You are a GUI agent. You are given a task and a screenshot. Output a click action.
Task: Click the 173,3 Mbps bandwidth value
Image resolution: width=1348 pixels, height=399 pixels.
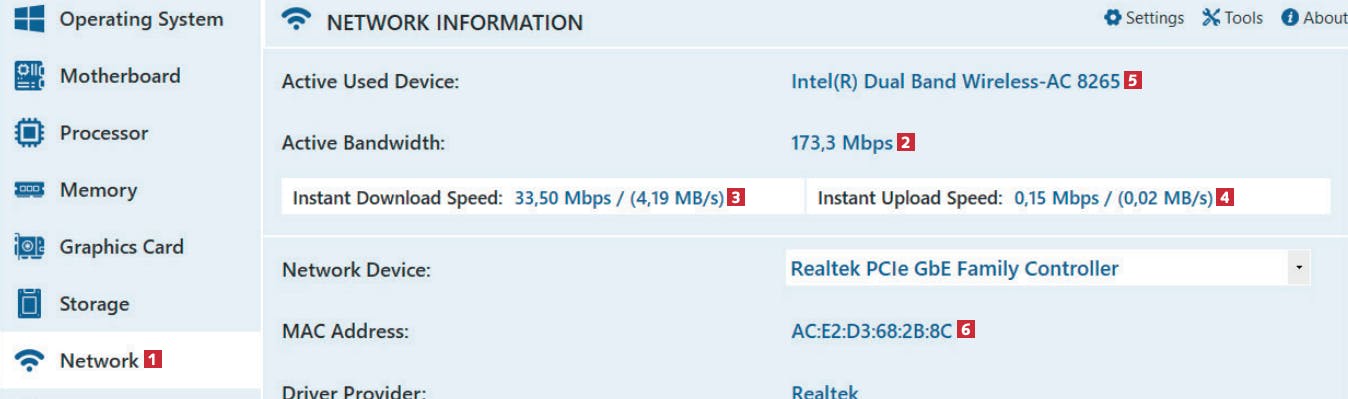(841, 143)
